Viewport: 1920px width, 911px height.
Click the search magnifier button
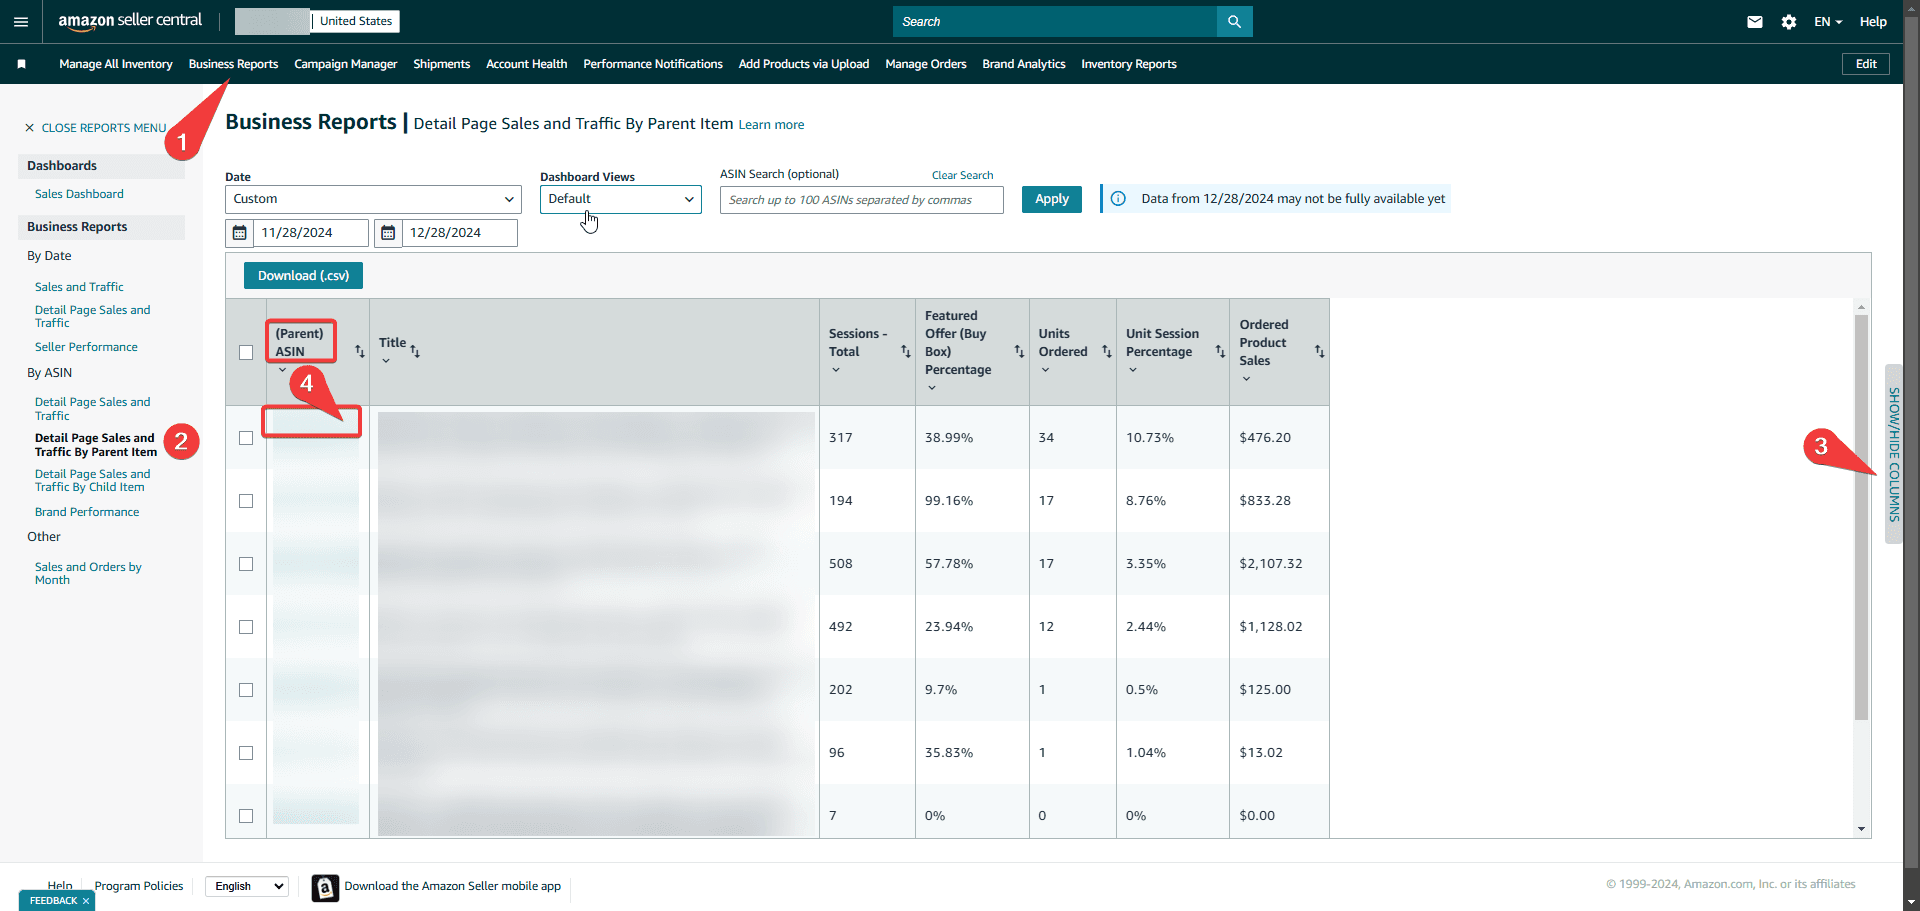click(1234, 21)
